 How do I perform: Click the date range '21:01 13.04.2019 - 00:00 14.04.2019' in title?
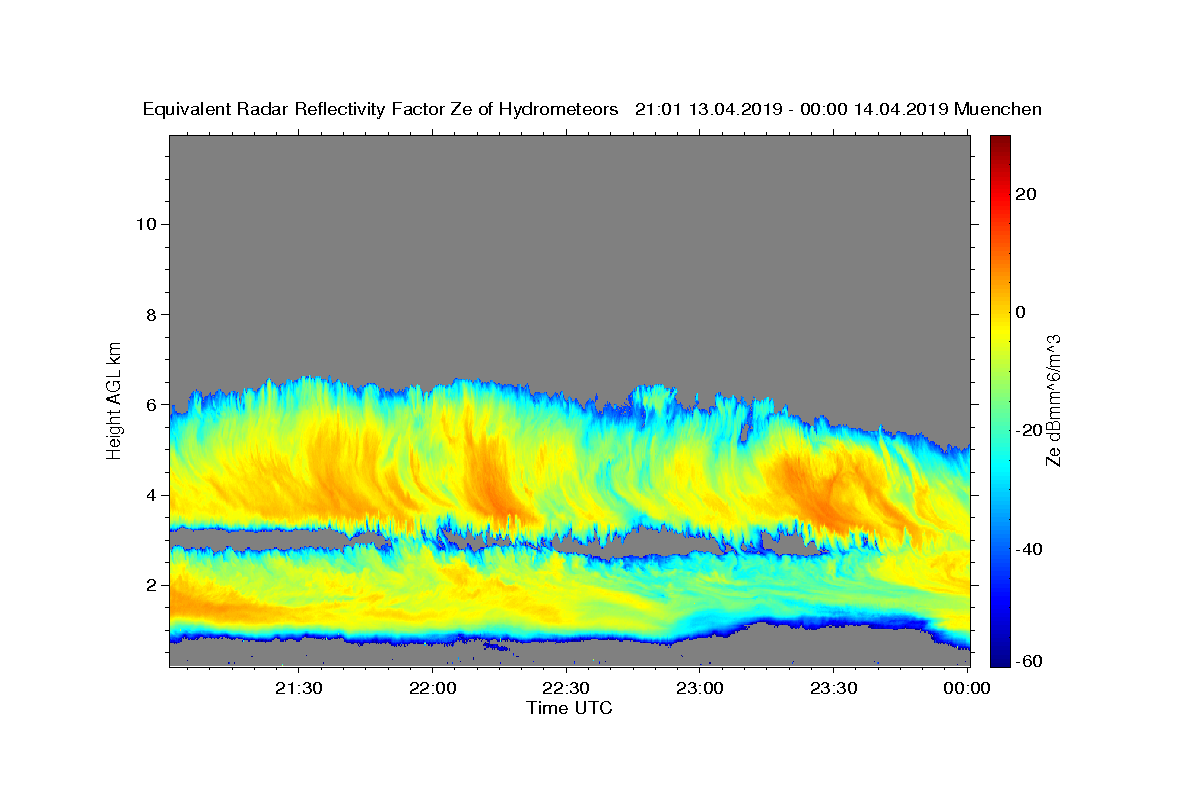[x=792, y=109]
